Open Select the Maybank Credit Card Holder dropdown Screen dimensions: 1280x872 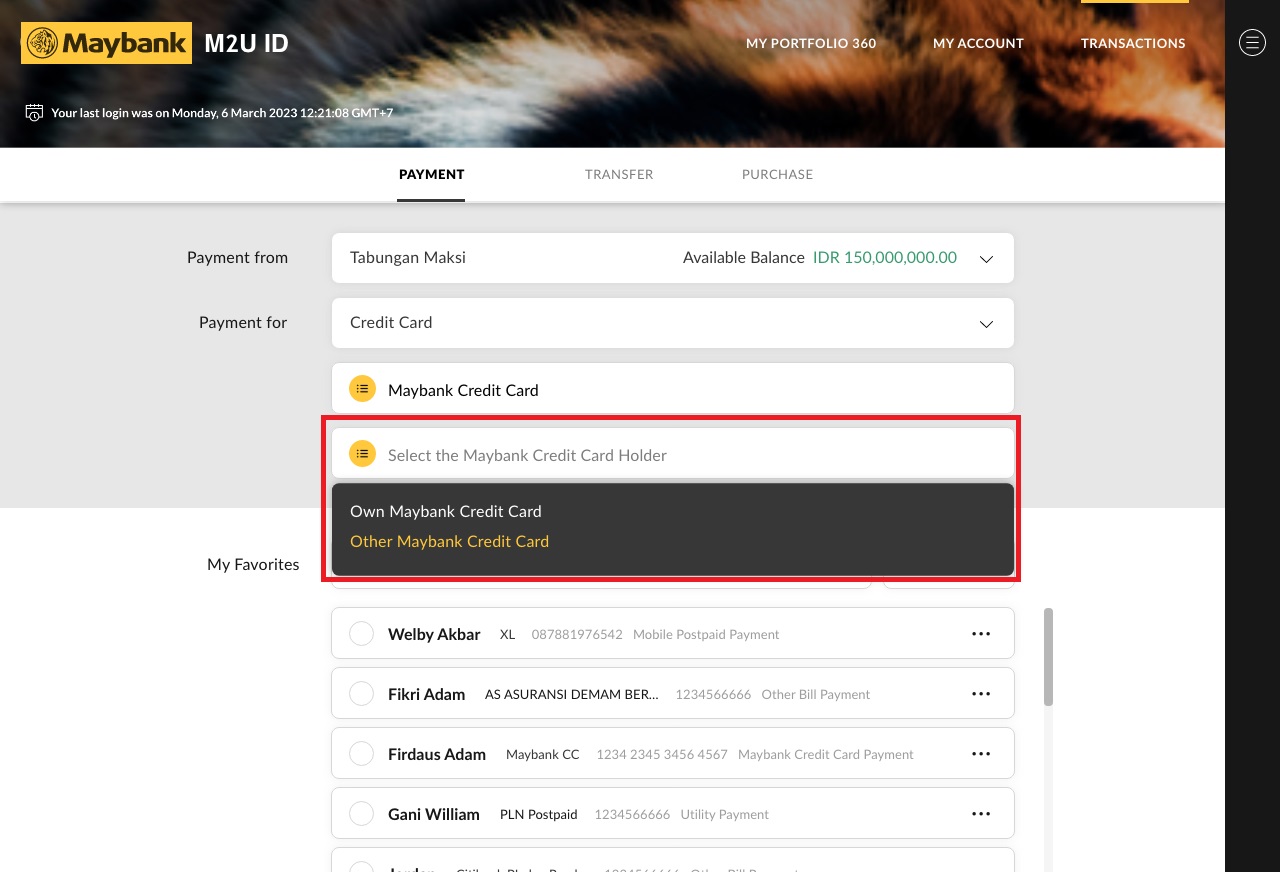[673, 454]
